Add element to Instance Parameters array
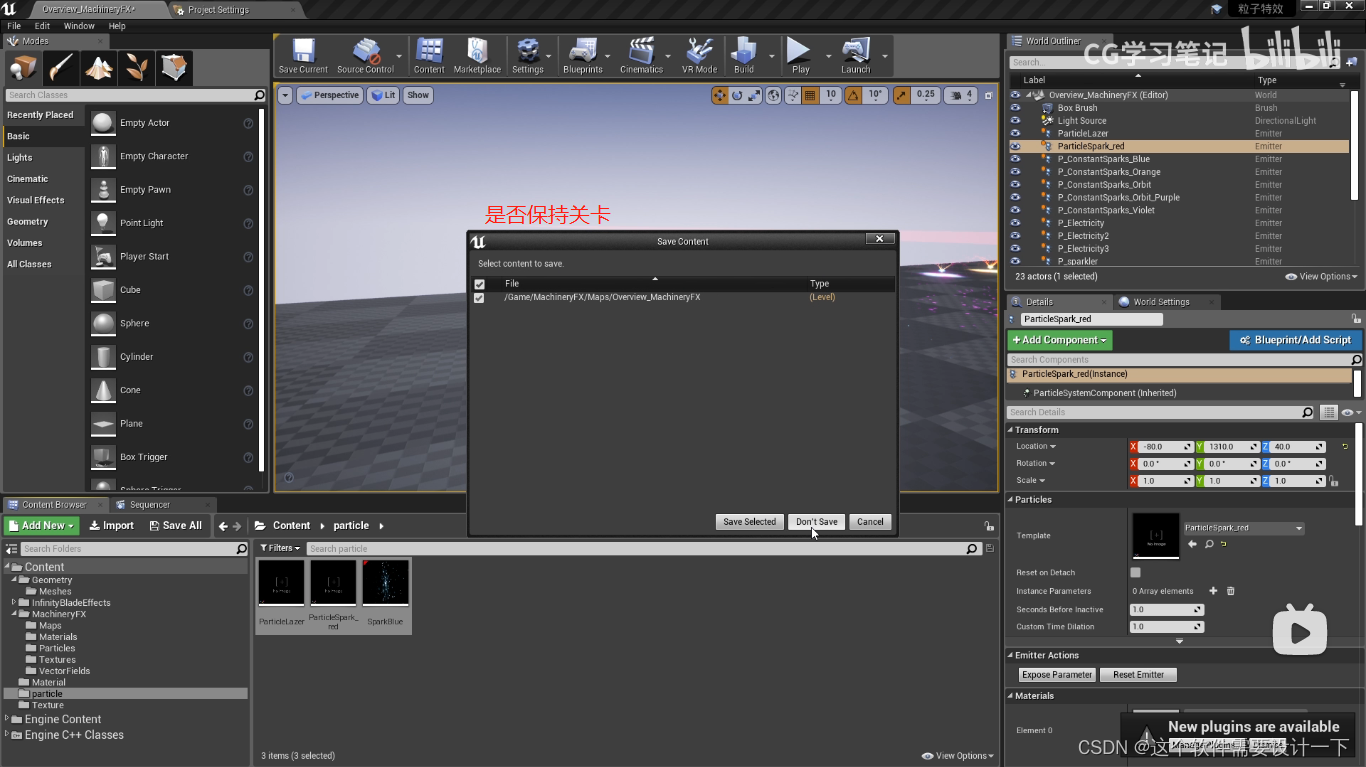The image size is (1366, 767). pos(1213,591)
